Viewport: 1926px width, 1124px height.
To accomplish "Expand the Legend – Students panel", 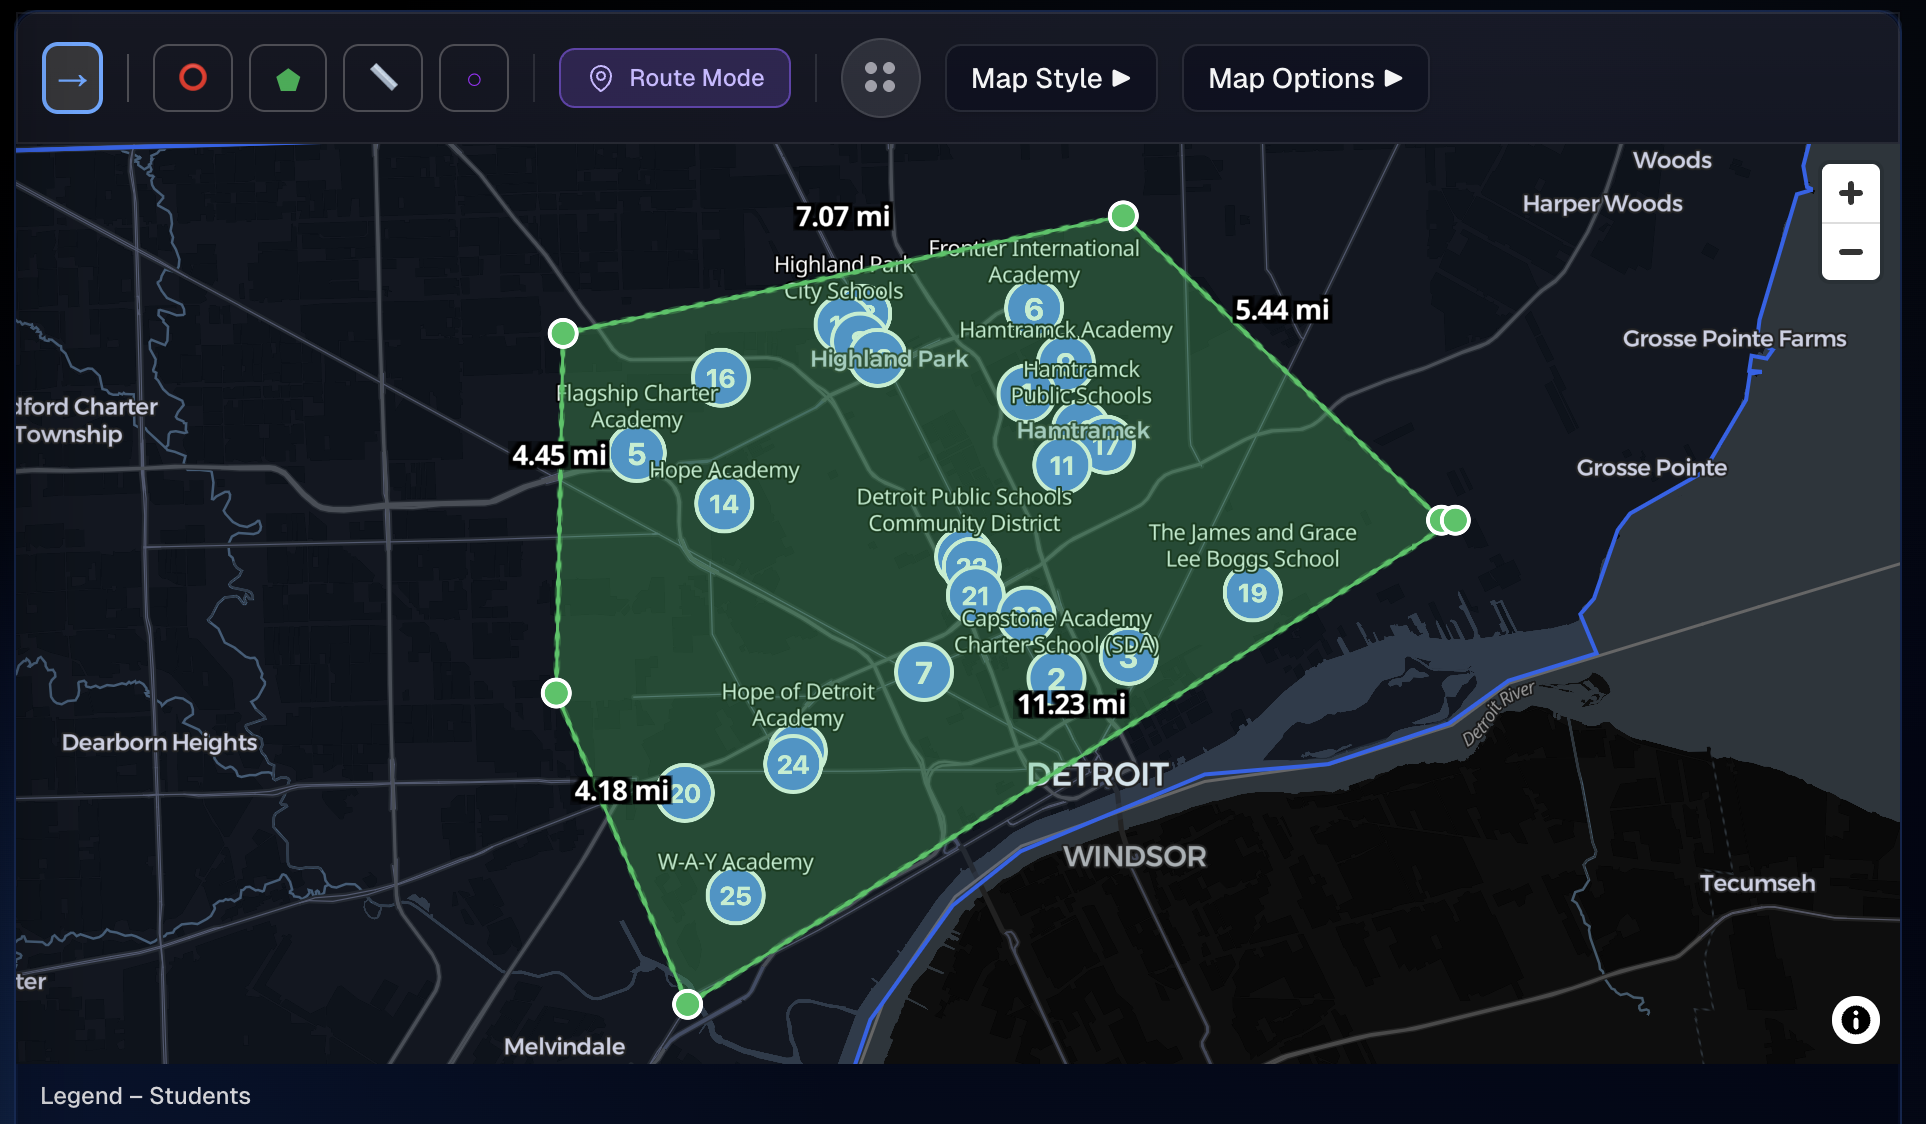I will (144, 1096).
